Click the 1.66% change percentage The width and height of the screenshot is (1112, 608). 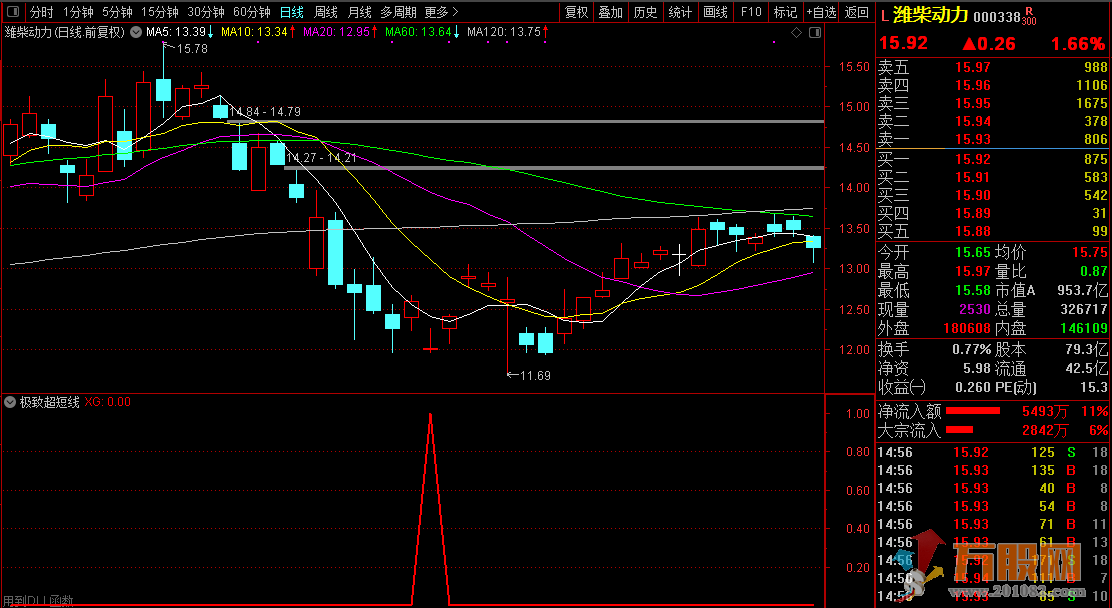pyautogui.click(x=1078, y=44)
